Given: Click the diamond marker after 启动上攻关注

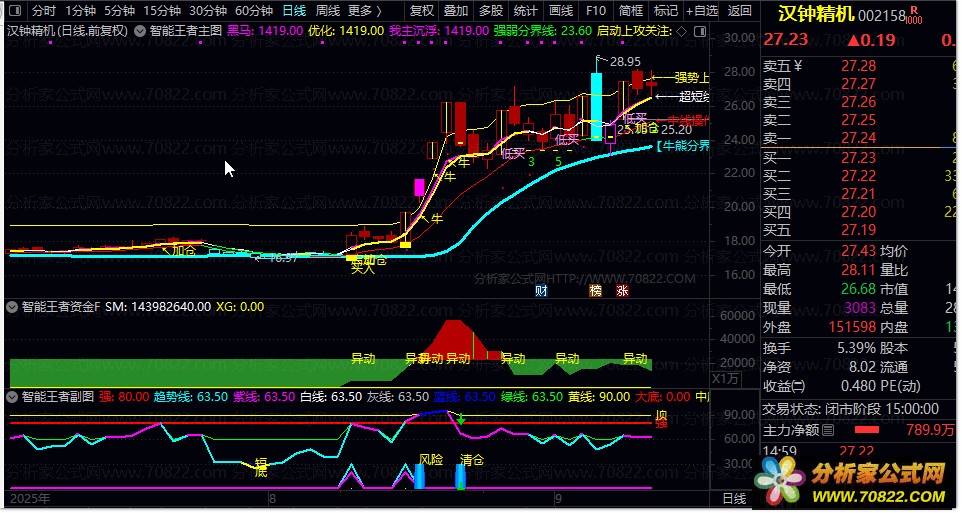Looking at the screenshot, I should [x=680, y=31].
